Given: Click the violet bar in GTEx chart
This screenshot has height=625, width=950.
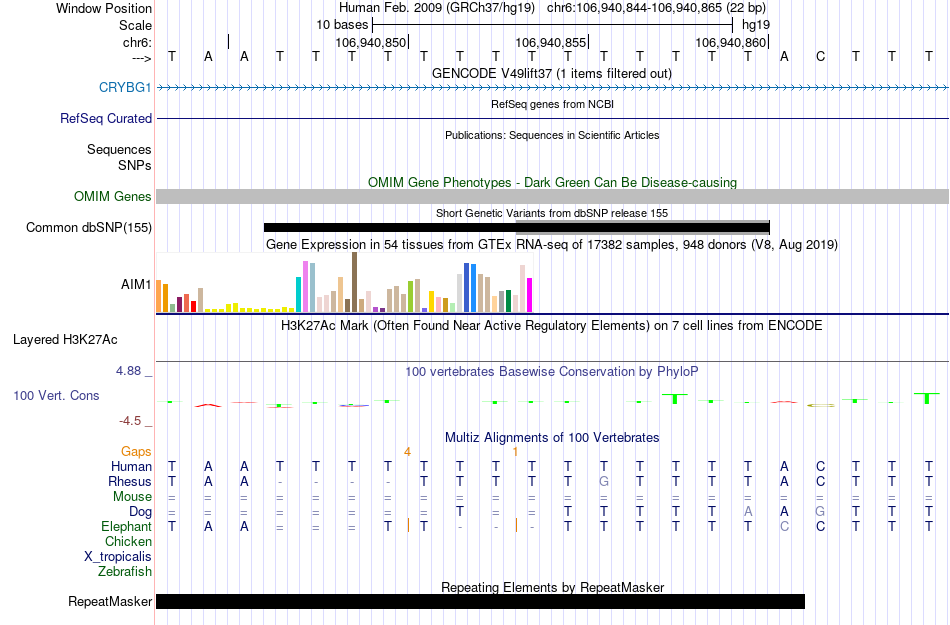Looking at the screenshot, I should pos(305,286).
